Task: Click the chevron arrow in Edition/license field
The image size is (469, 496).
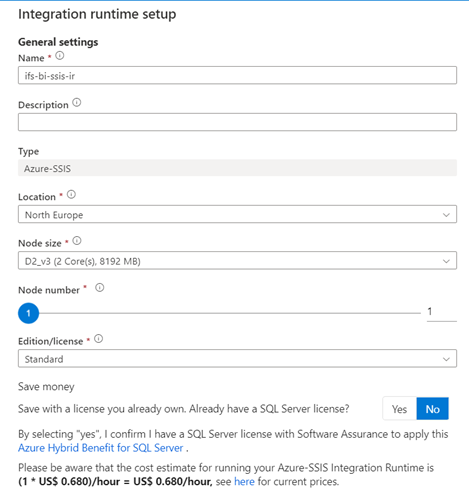Action: tap(446, 359)
